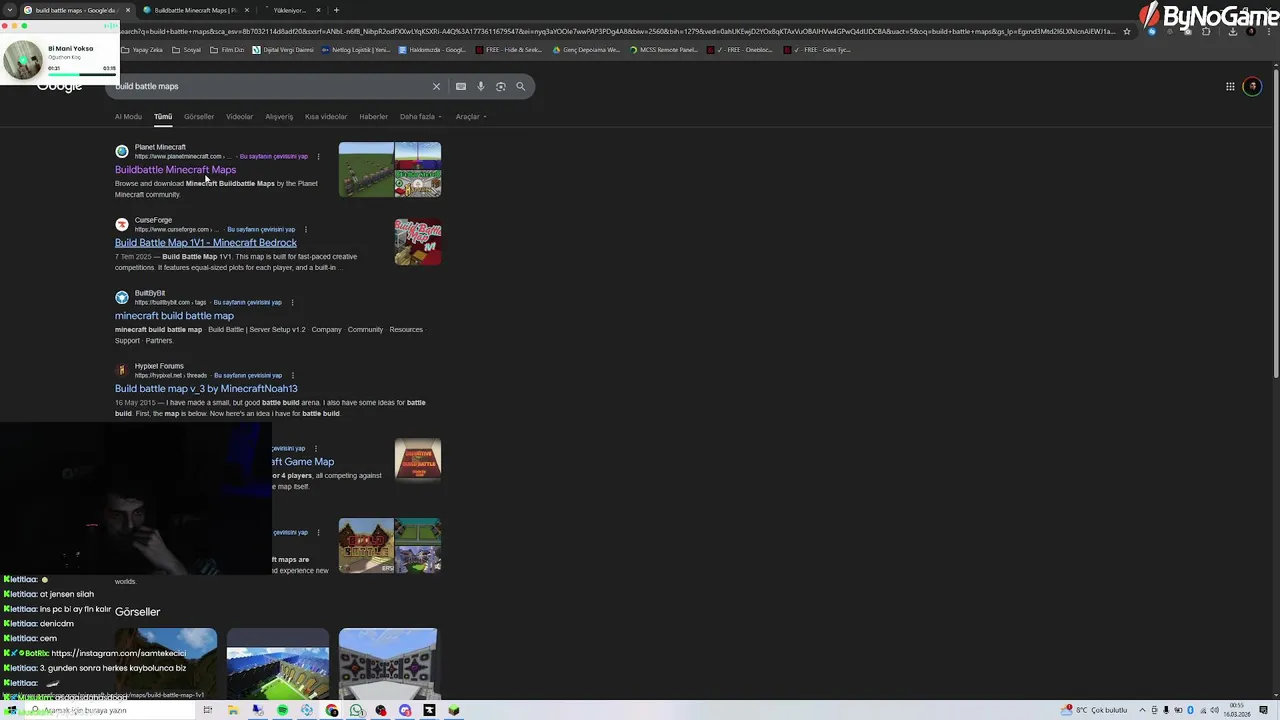
Task: Open Spotify from the taskbar
Action: (x=282, y=710)
